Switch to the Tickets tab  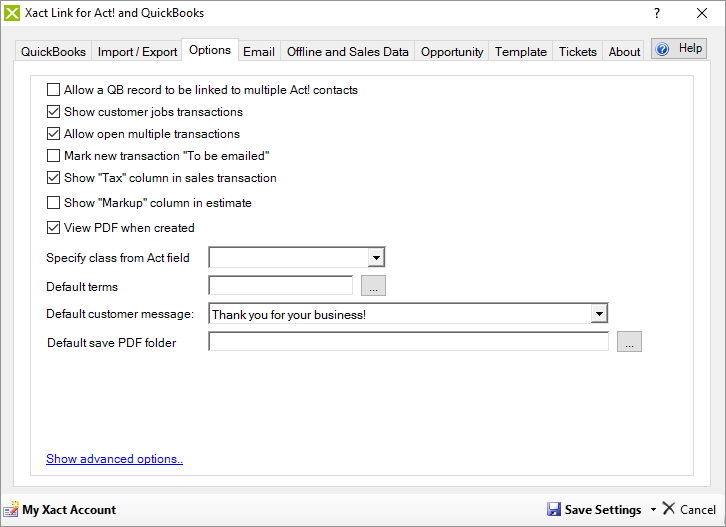577,51
